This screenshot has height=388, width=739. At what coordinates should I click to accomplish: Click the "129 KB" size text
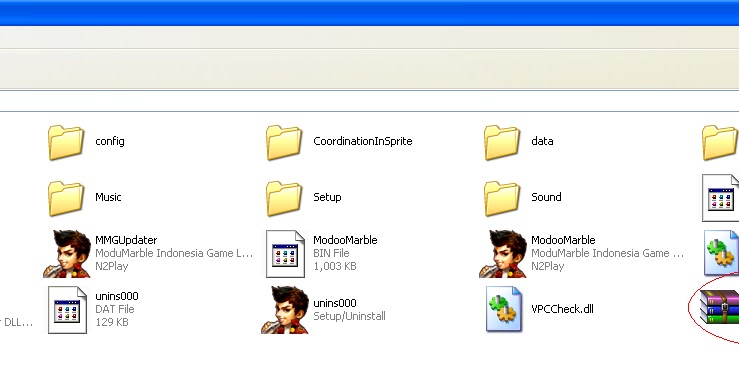pyautogui.click(x=111, y=322)
